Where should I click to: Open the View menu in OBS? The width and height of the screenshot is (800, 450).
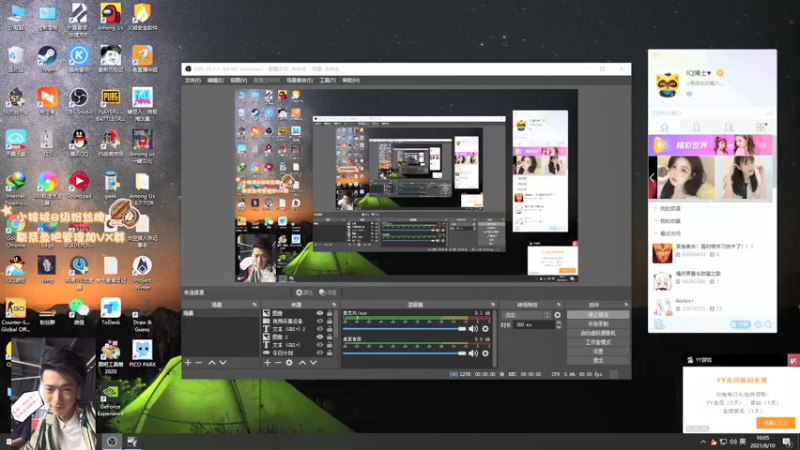tap(238, 80)
